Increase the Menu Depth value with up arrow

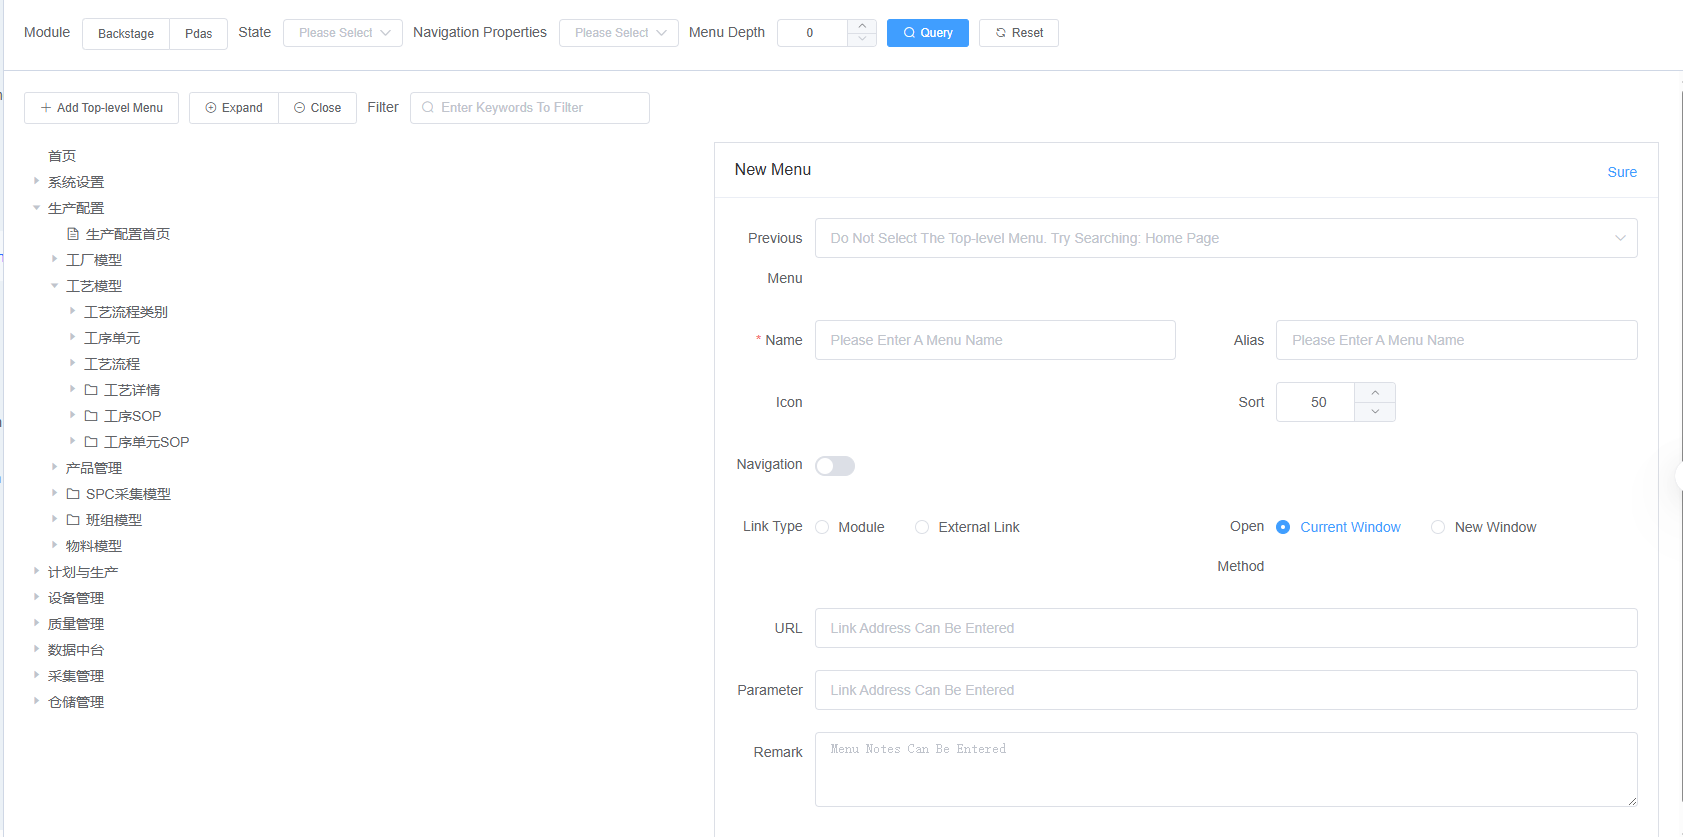pos(862,26)
